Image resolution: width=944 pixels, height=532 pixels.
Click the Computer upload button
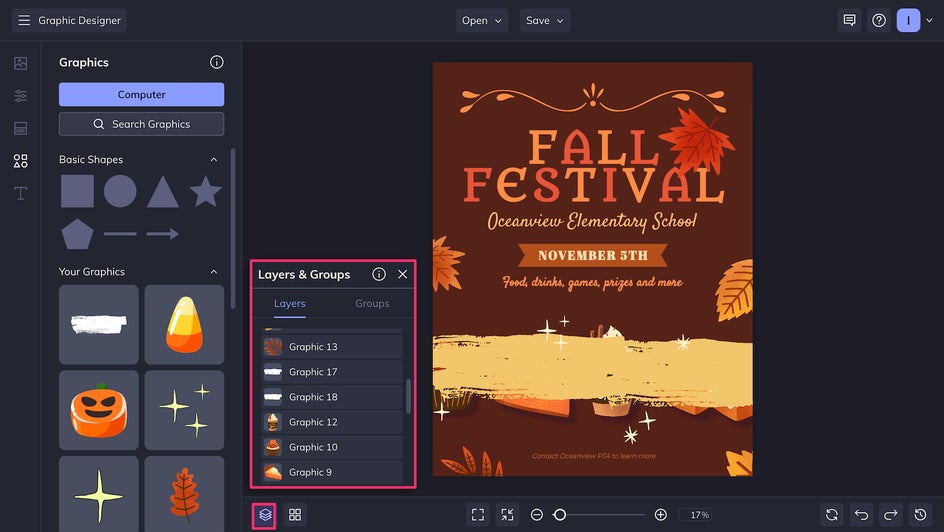tap(141, 94)
